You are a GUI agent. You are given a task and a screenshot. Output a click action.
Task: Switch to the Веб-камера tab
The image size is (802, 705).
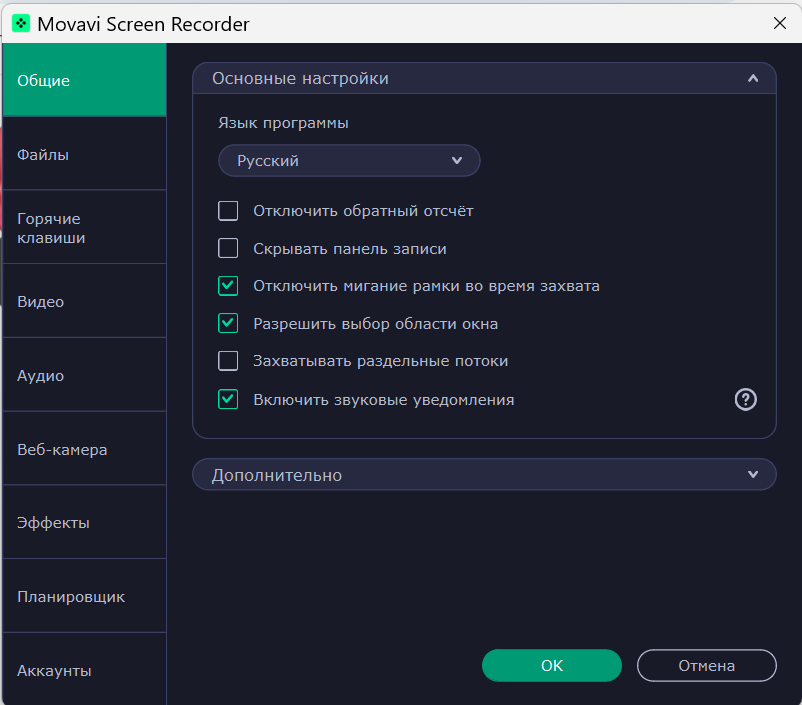pyautogui.click(x=84, y=449)
